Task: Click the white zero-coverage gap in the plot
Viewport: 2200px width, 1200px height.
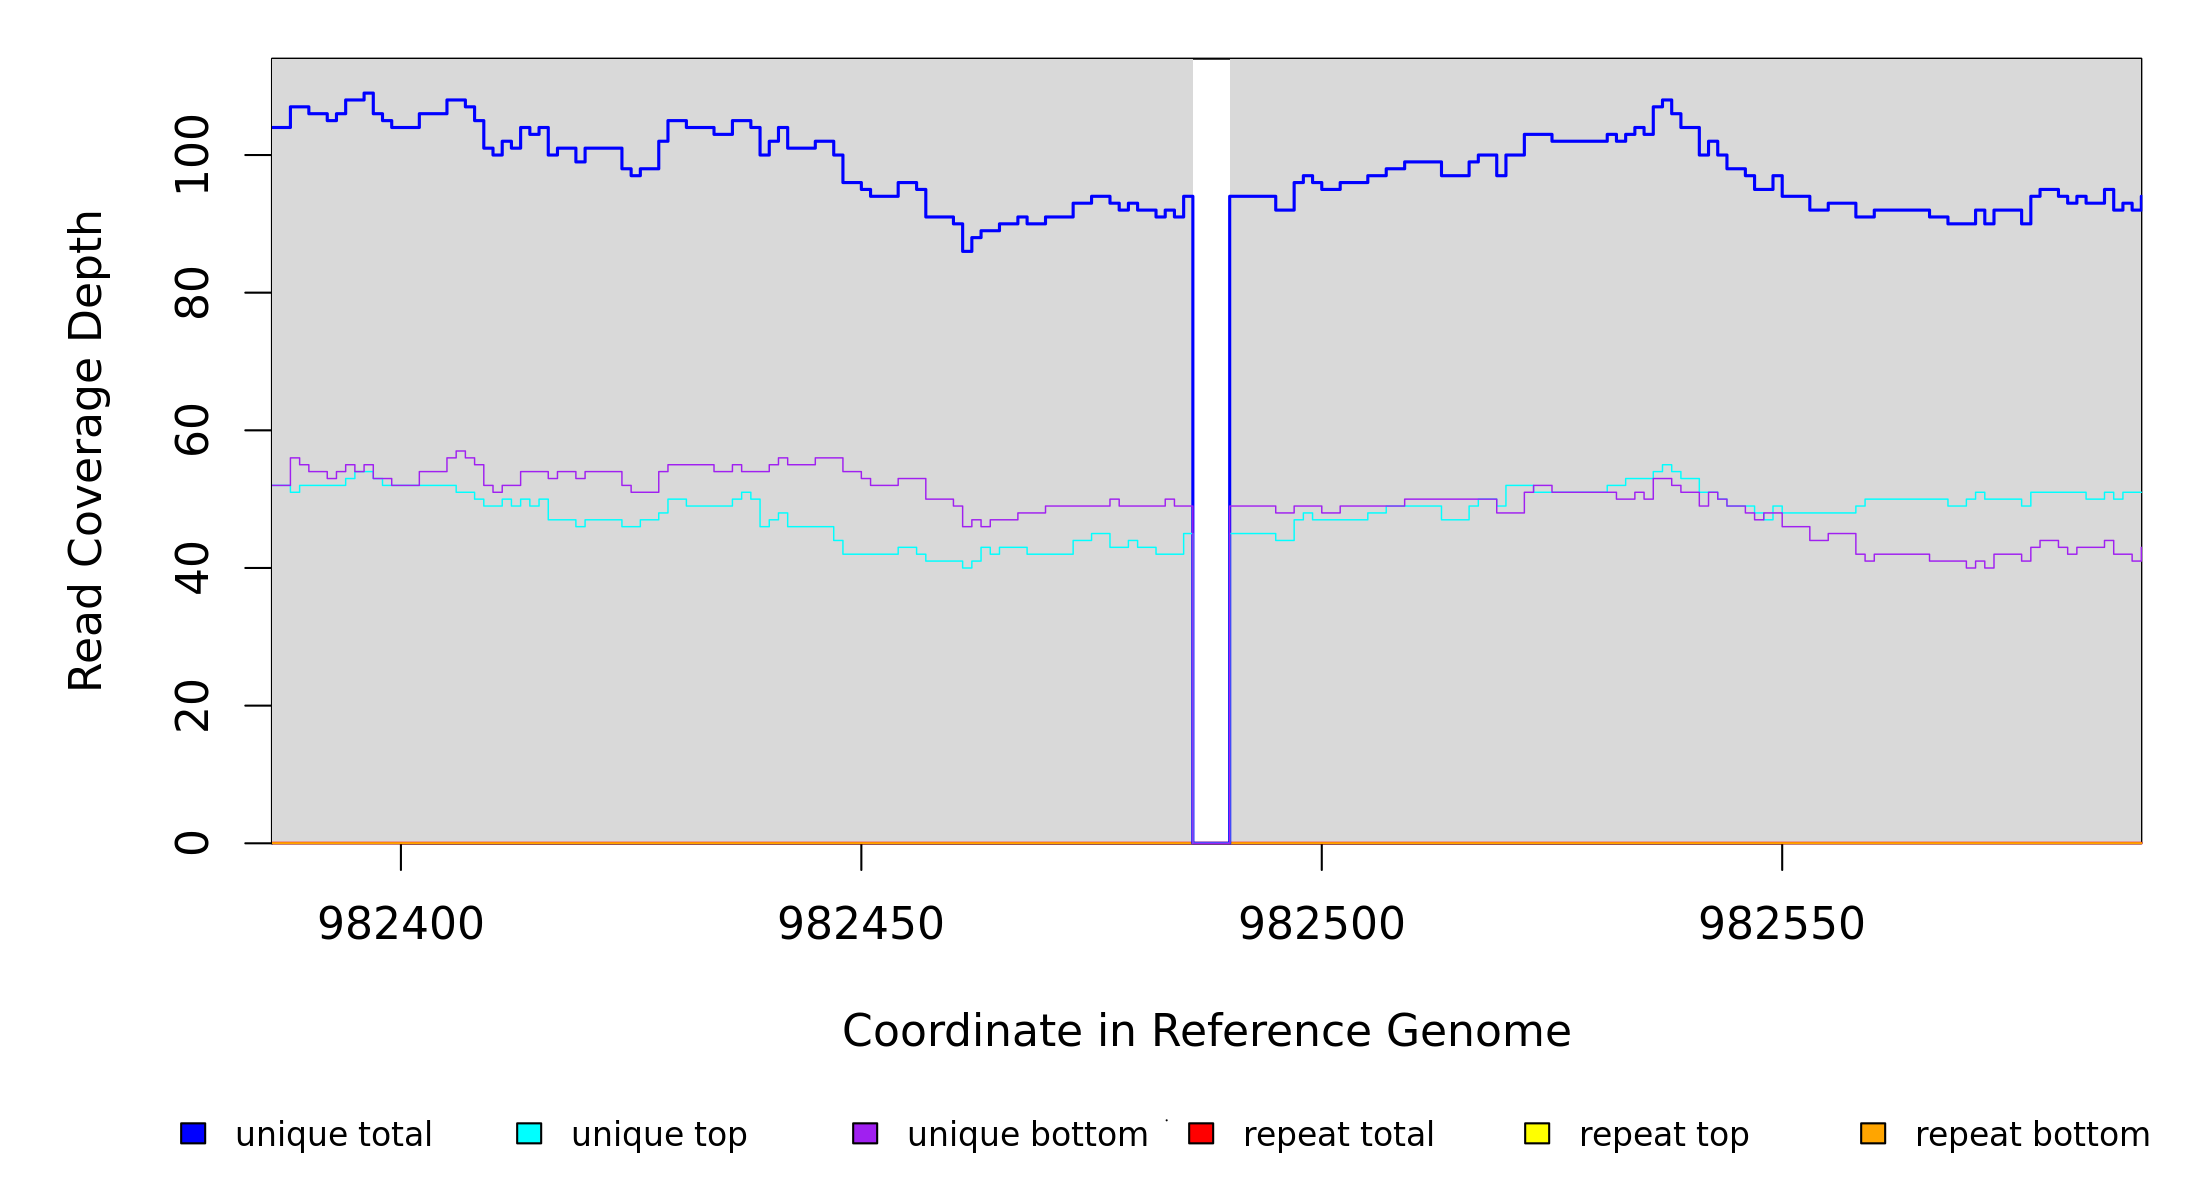Action: click(1211, 450)
